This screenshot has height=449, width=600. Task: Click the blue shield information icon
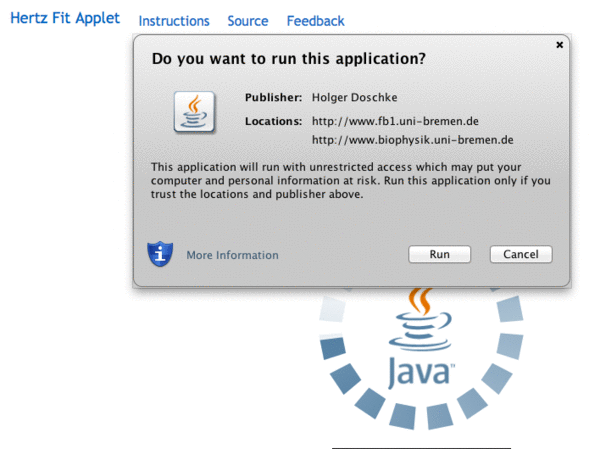tap(159, 254)
